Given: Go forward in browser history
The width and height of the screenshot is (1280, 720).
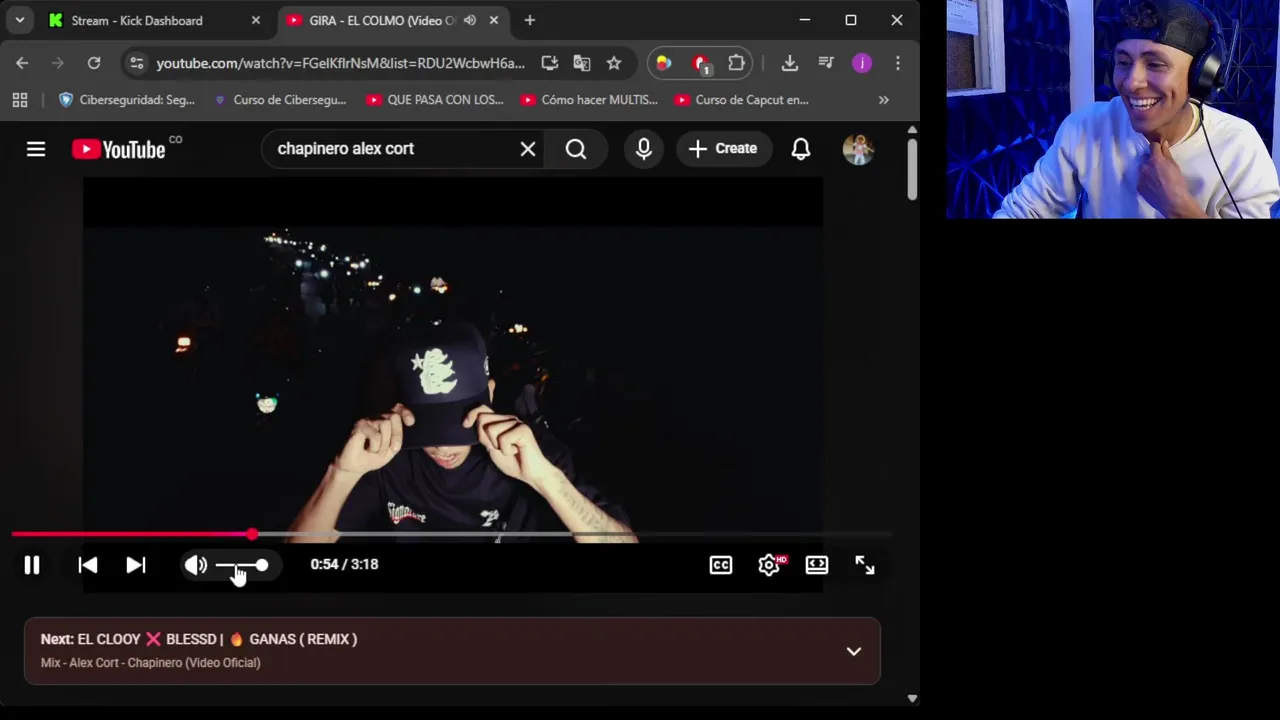Looking at the screenshot, I should coord(58,63).
